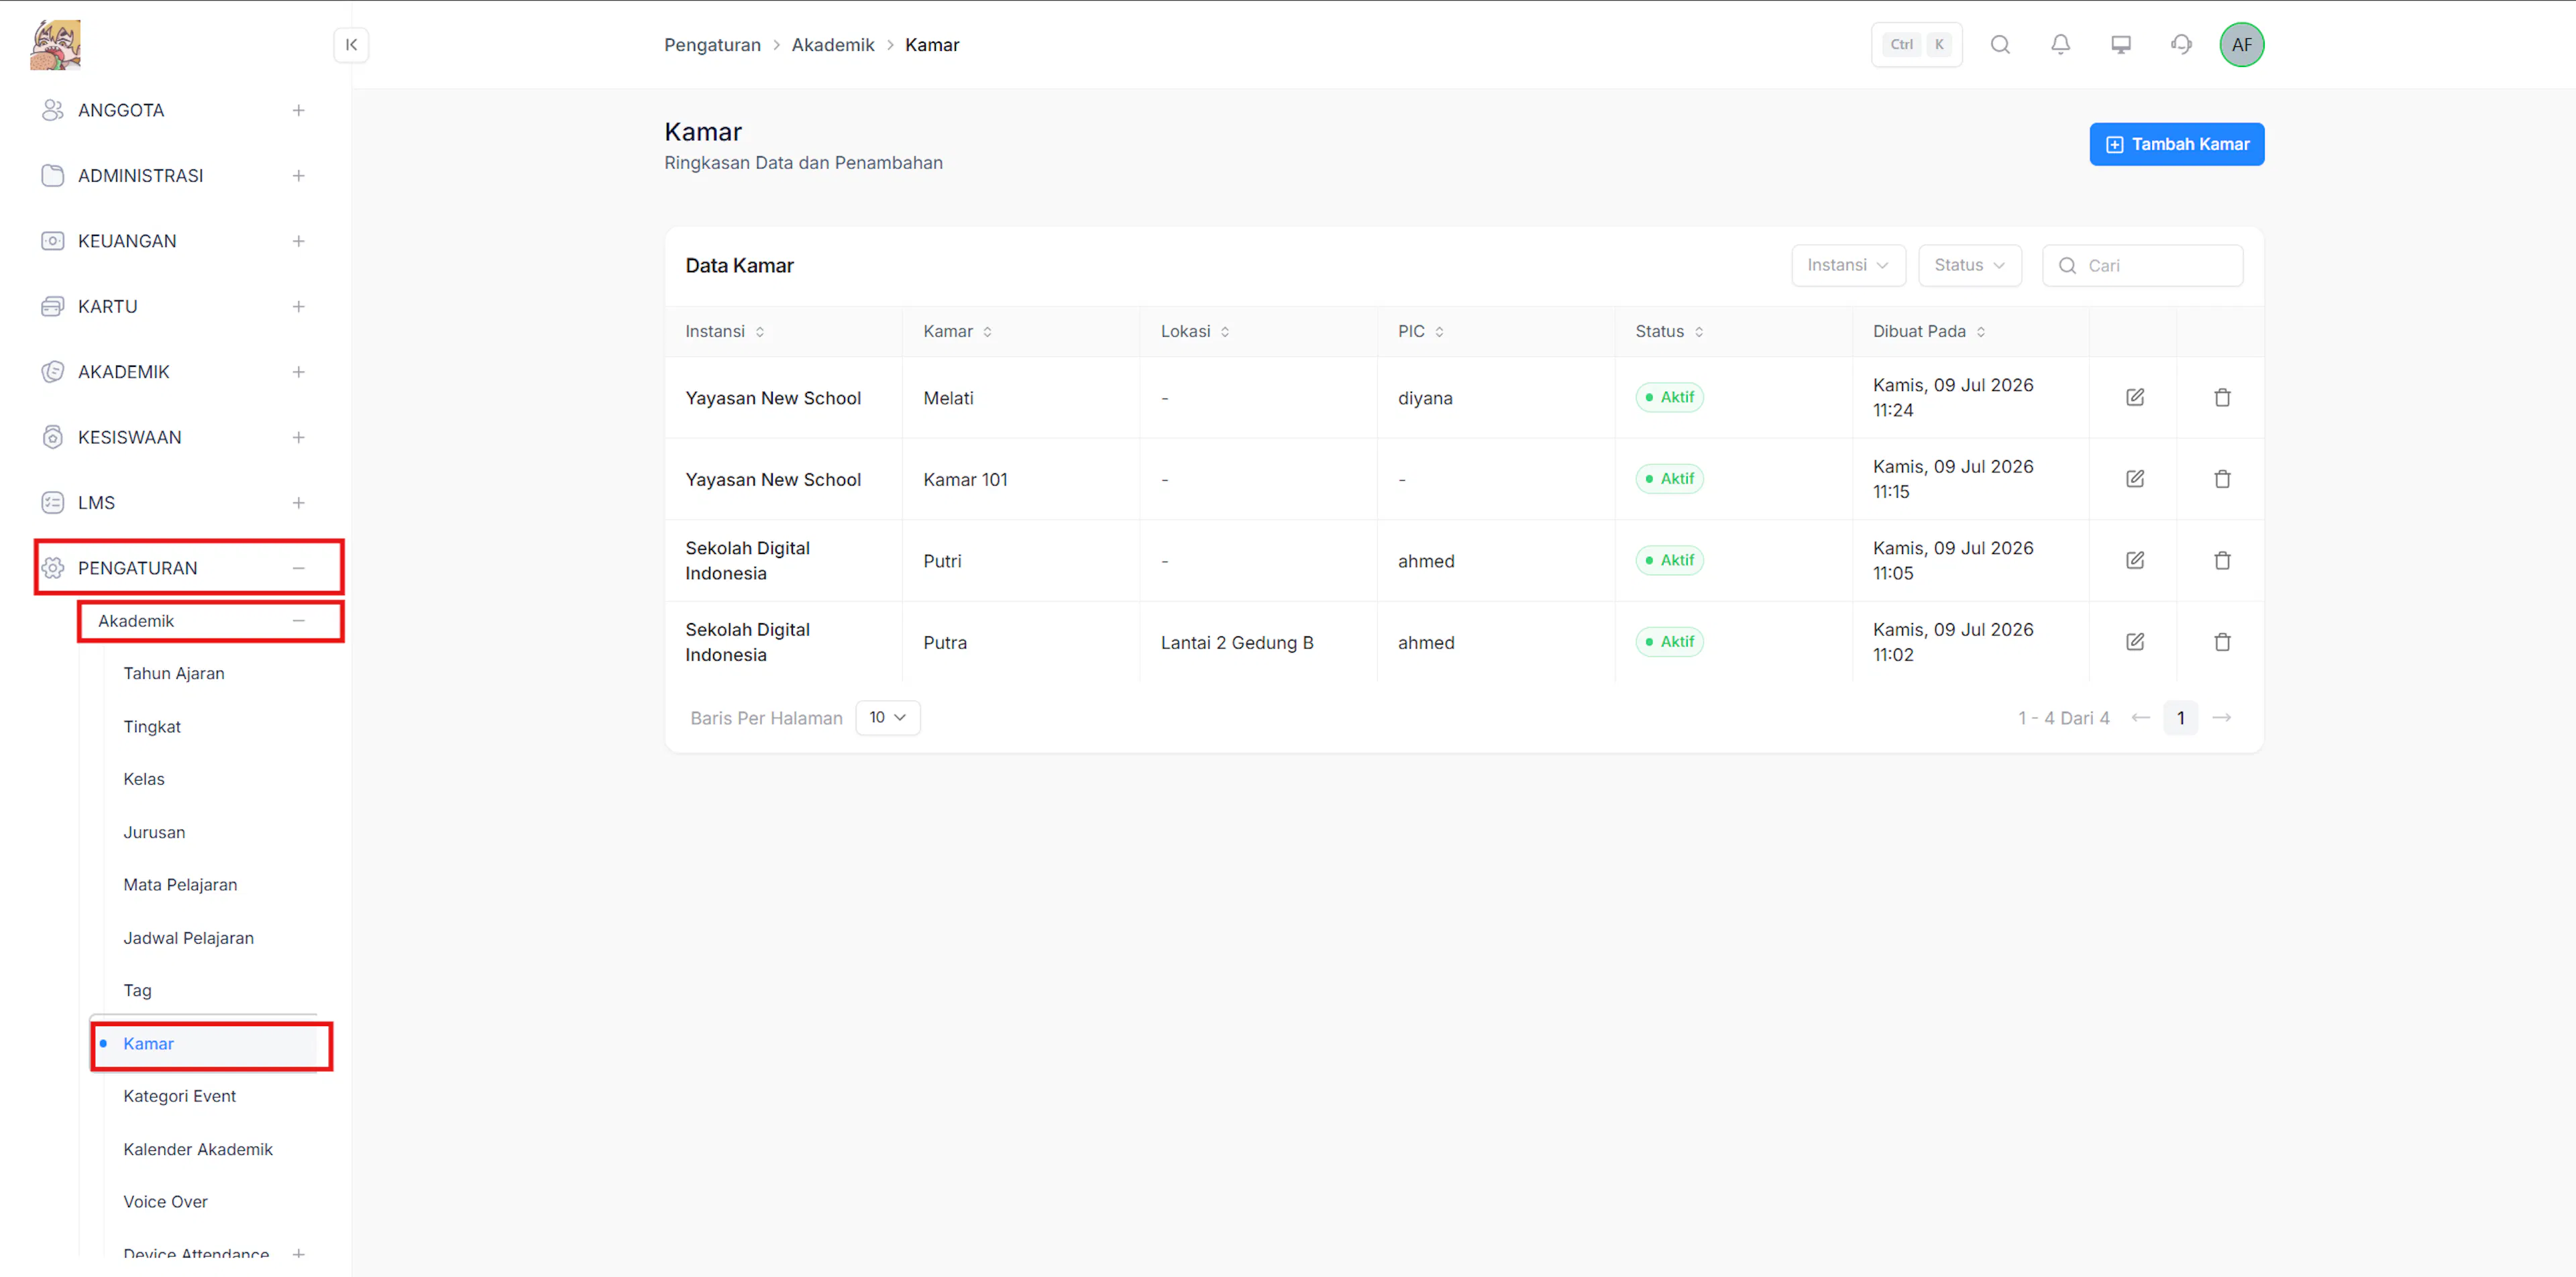The image size is (2576, 1277).
Task: Expand the KEUANGAN menu
Action: 298,241
